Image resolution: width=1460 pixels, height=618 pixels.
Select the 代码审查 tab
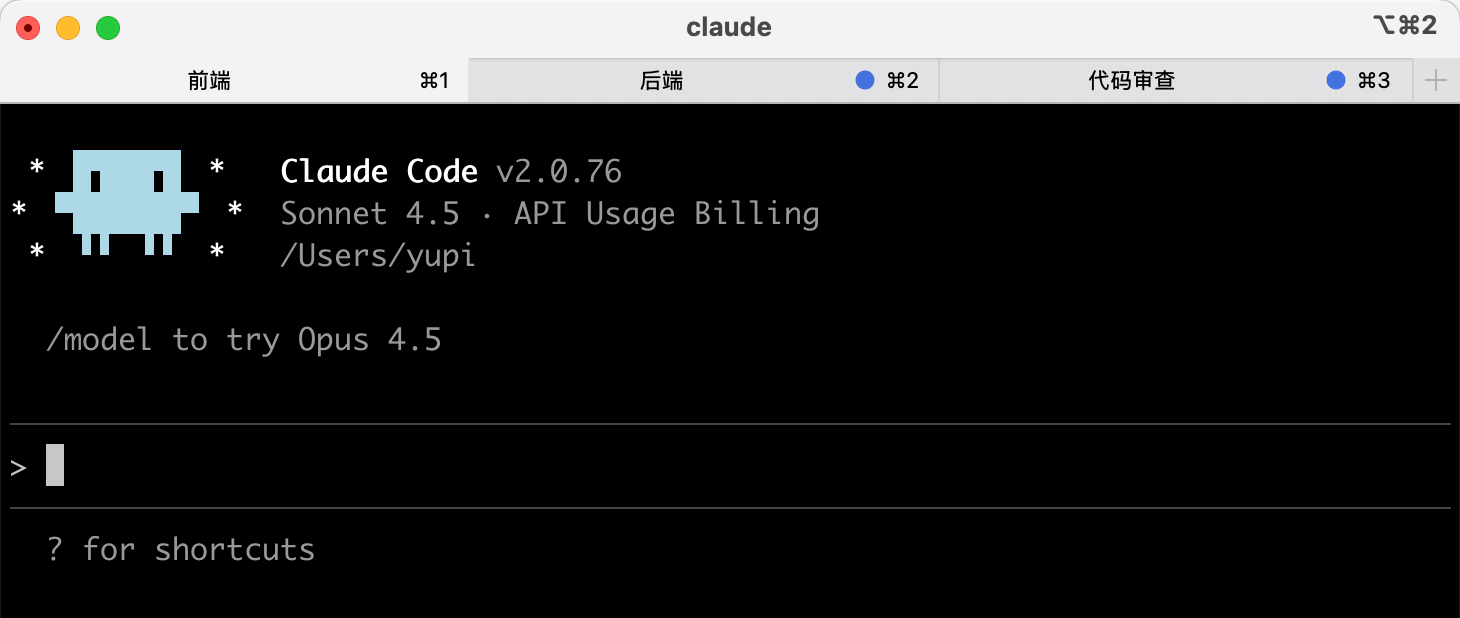1131,81
